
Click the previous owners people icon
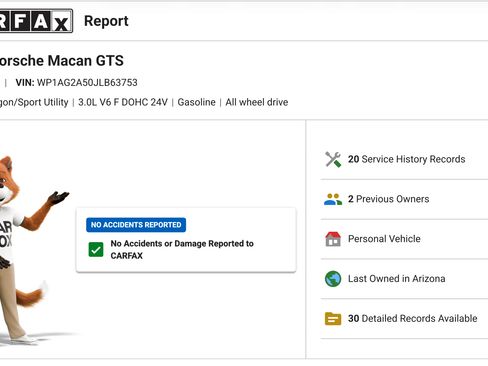click(333, 199)
